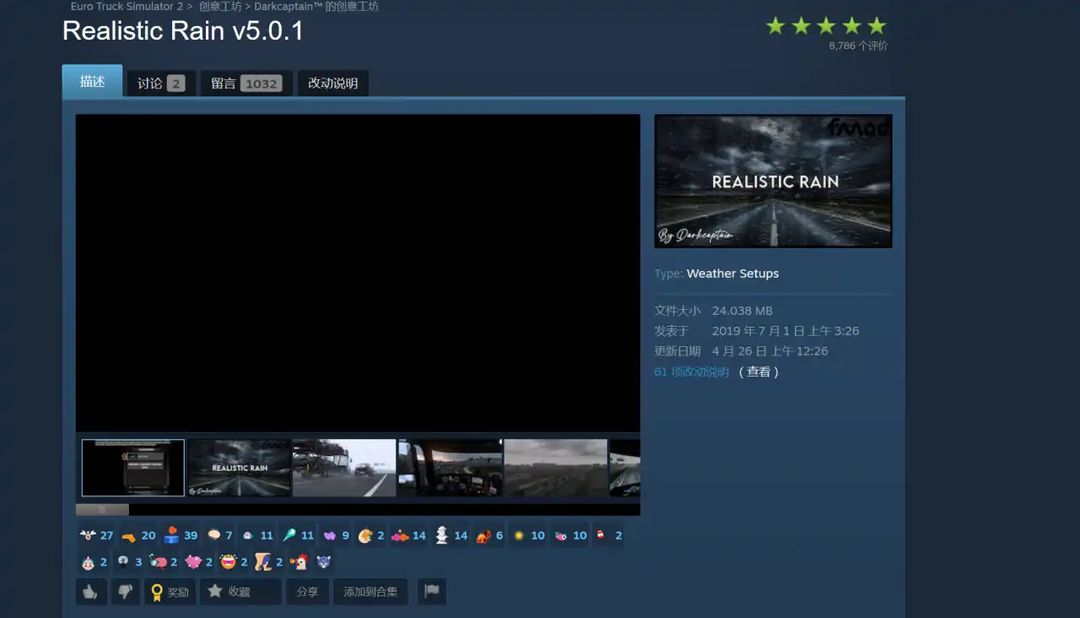Switch to the 改动说明 change notes tab
The image size is (1080, 618).
pos(333,83)
